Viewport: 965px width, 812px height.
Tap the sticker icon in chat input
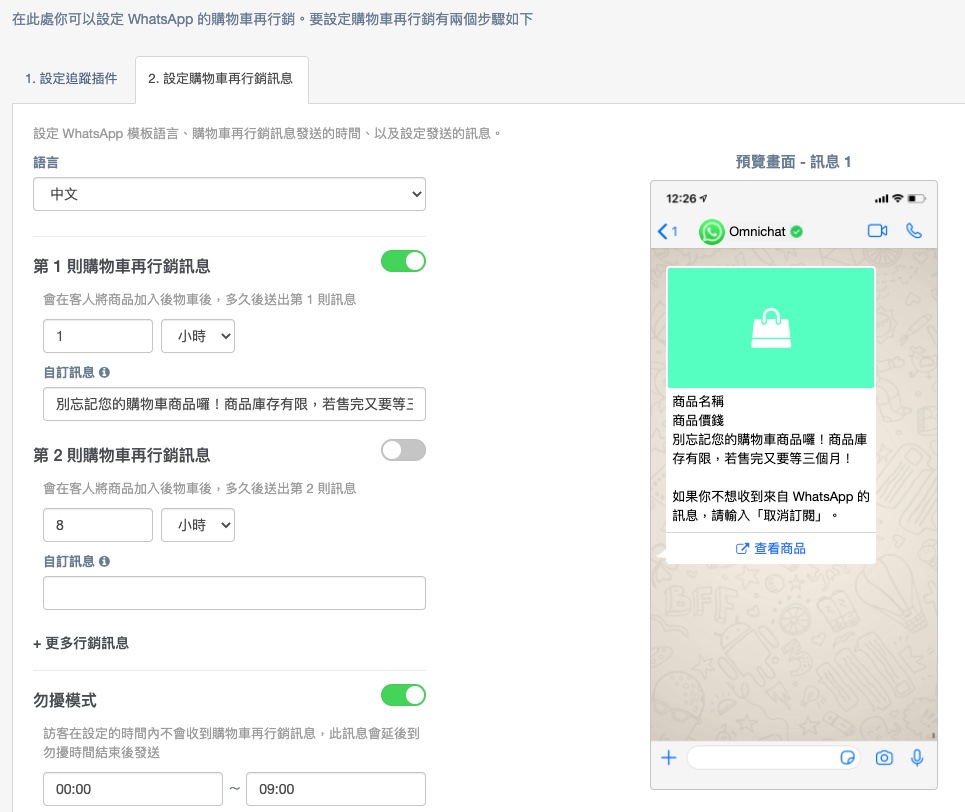tap(847, 758)
